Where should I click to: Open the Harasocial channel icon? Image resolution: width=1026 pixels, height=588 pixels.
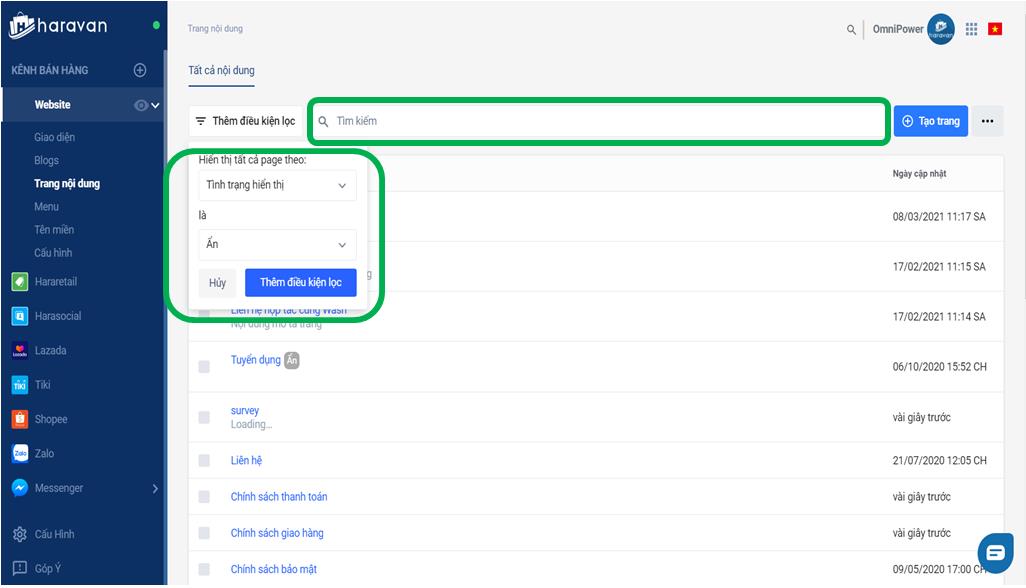pos(20,317)
